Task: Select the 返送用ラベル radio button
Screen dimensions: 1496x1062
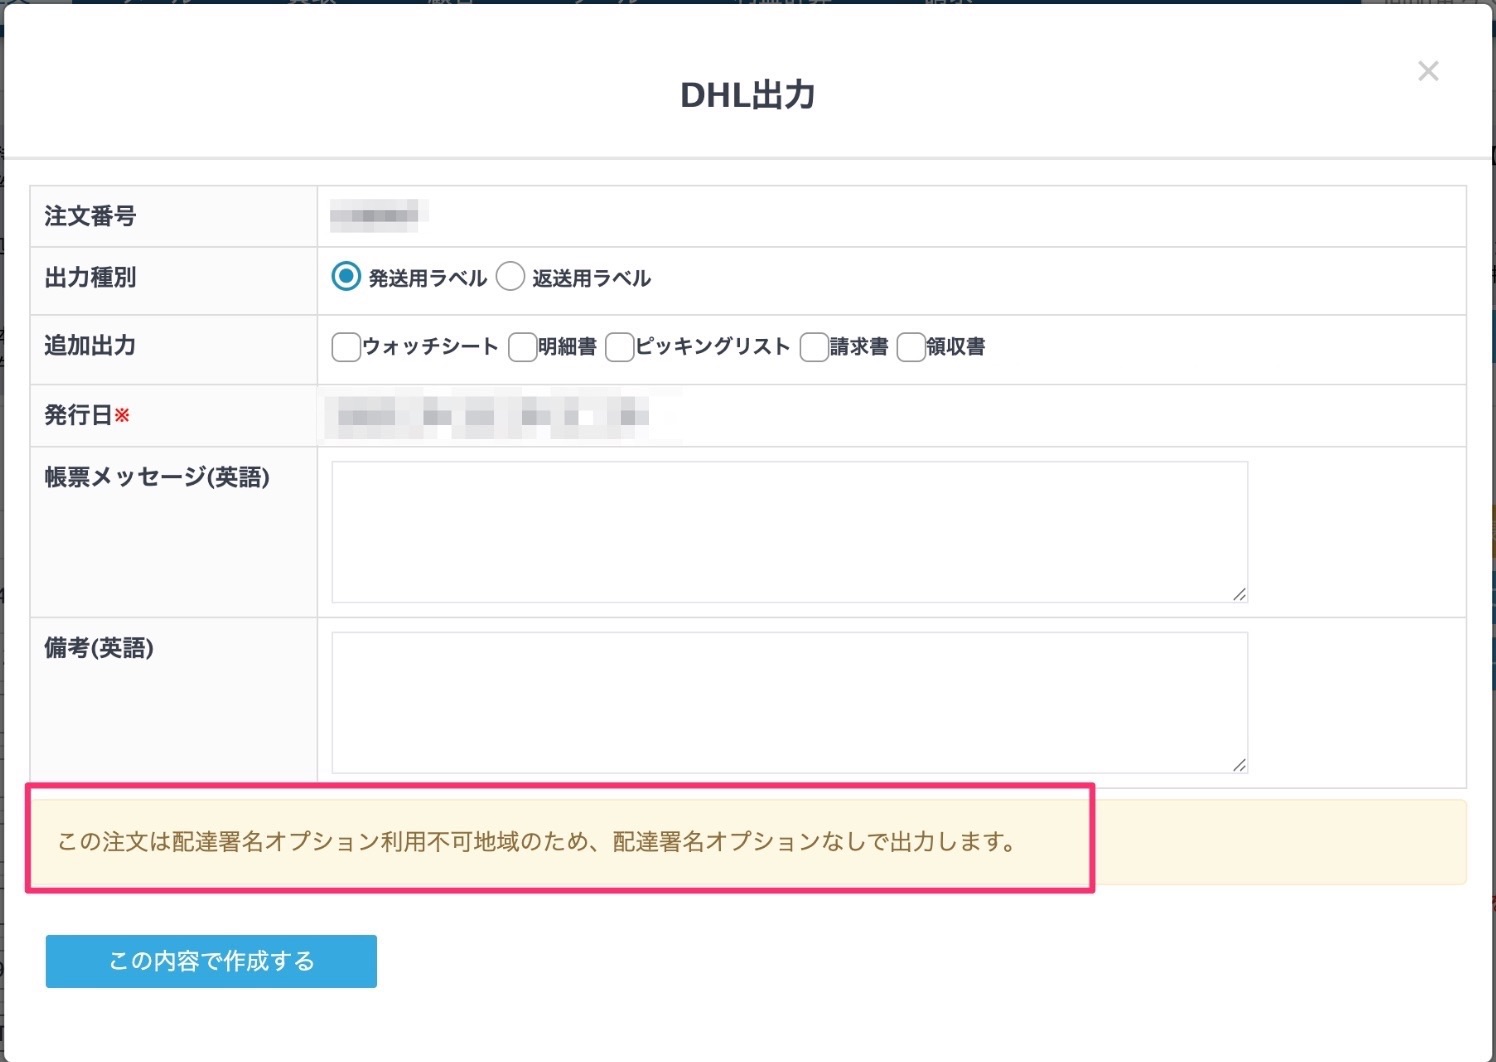Action: pos(510,277)
